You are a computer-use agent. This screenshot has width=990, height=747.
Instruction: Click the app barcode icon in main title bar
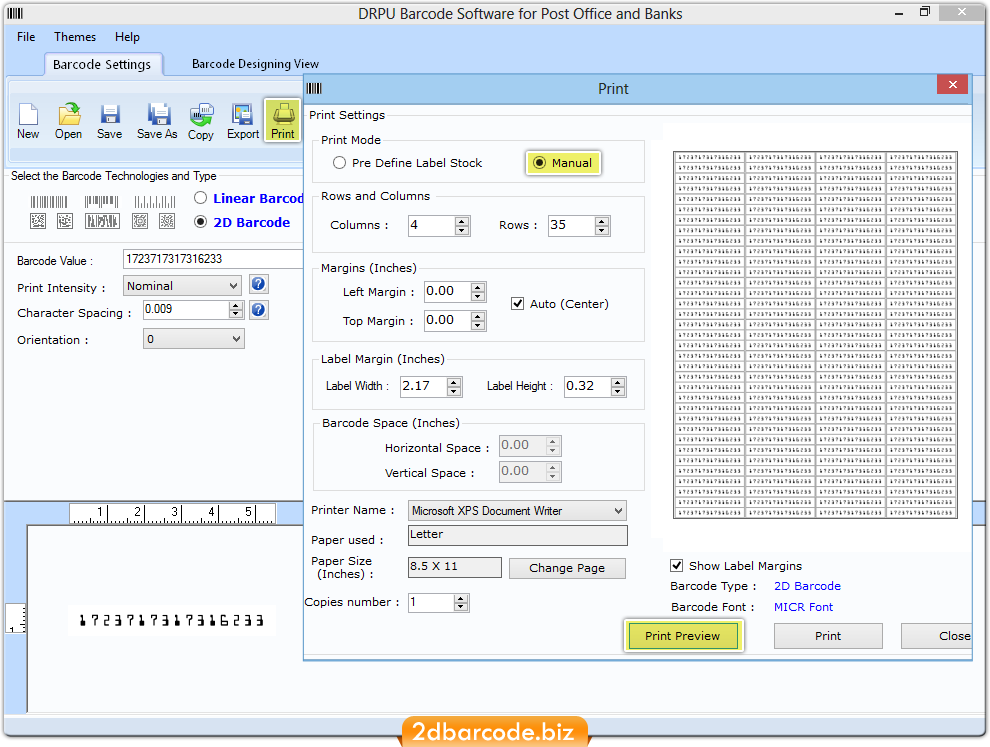15,13
